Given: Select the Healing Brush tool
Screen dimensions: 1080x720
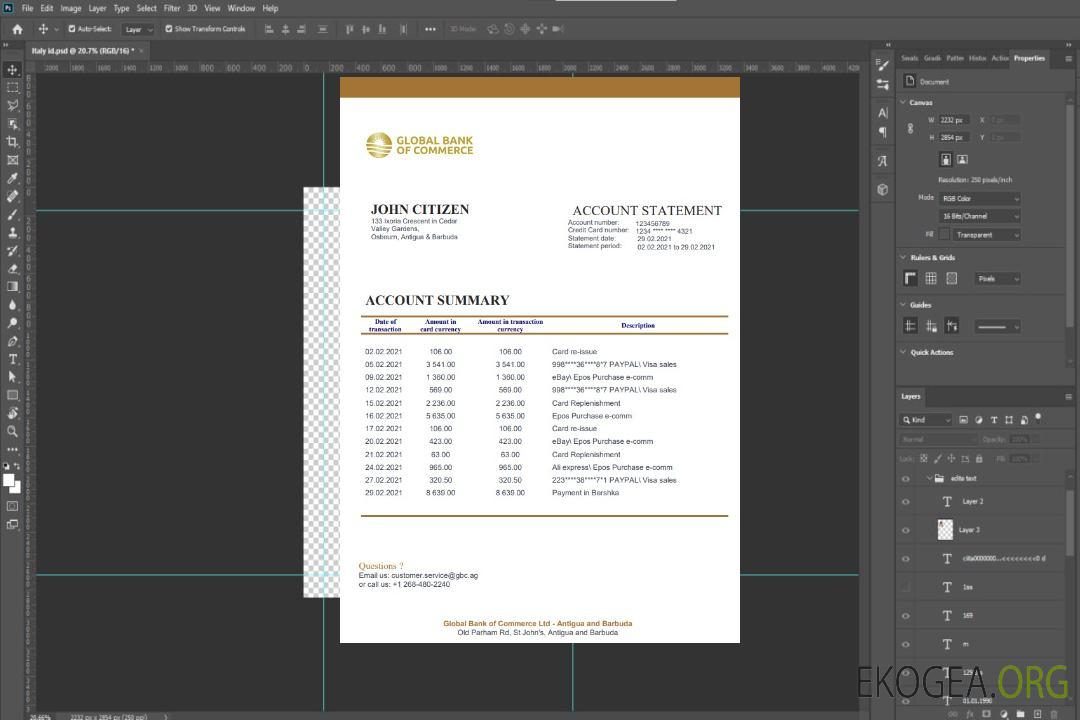Looking at the screenshot, I should click(12, 196).
